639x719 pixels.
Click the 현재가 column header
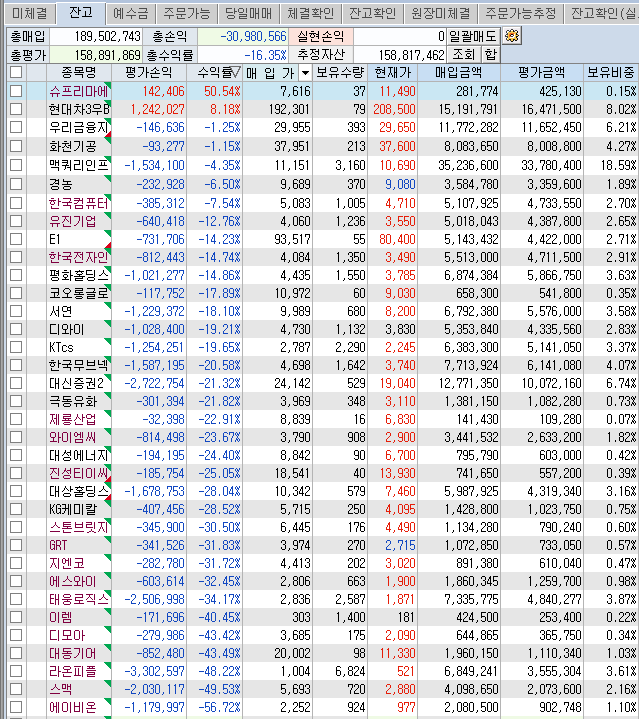click(392, 73)
